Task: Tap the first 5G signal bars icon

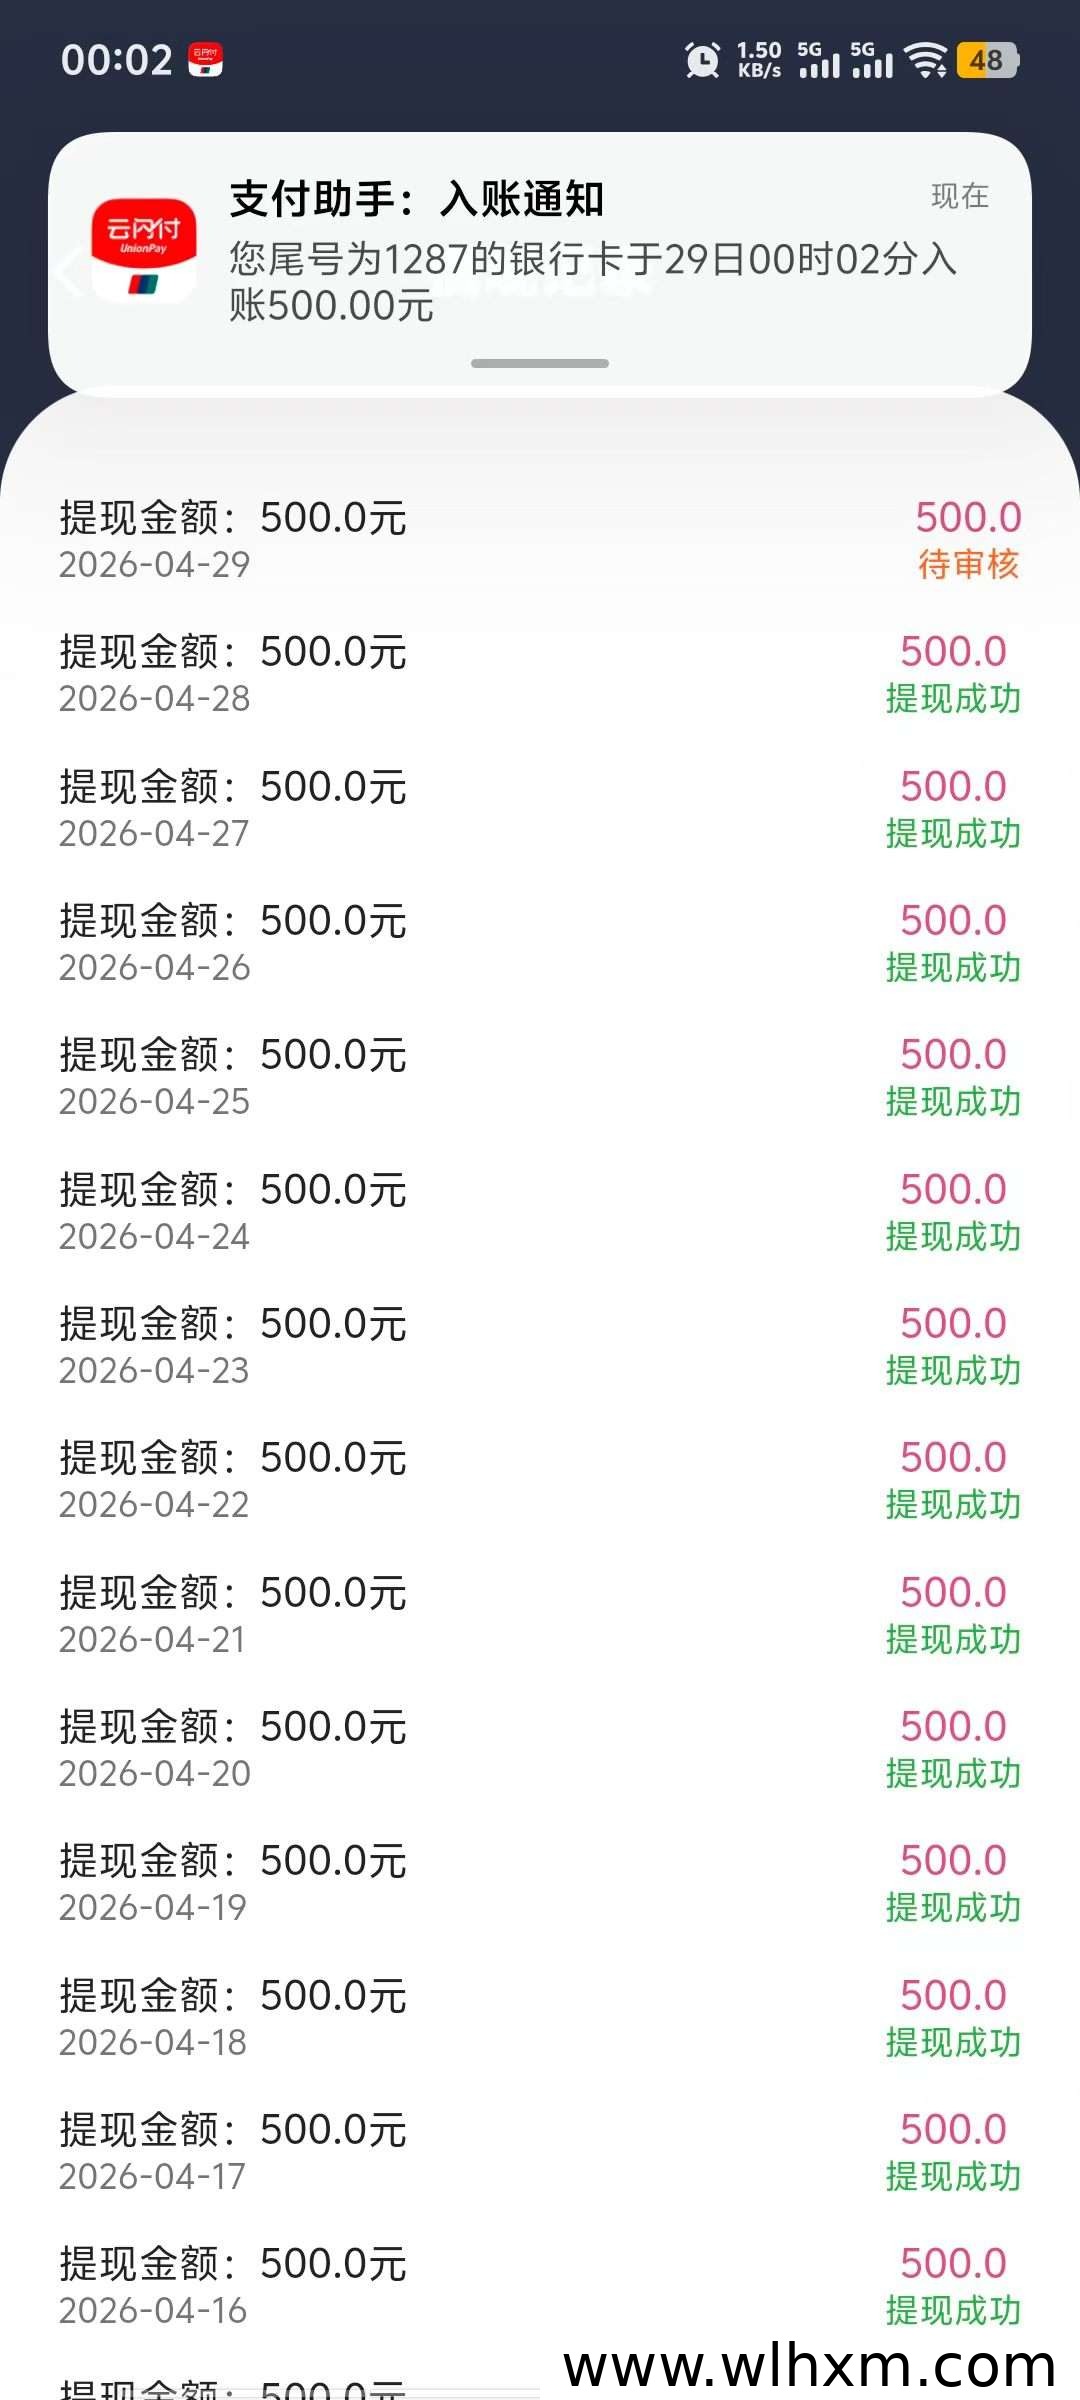Action: tap(819, 60)
